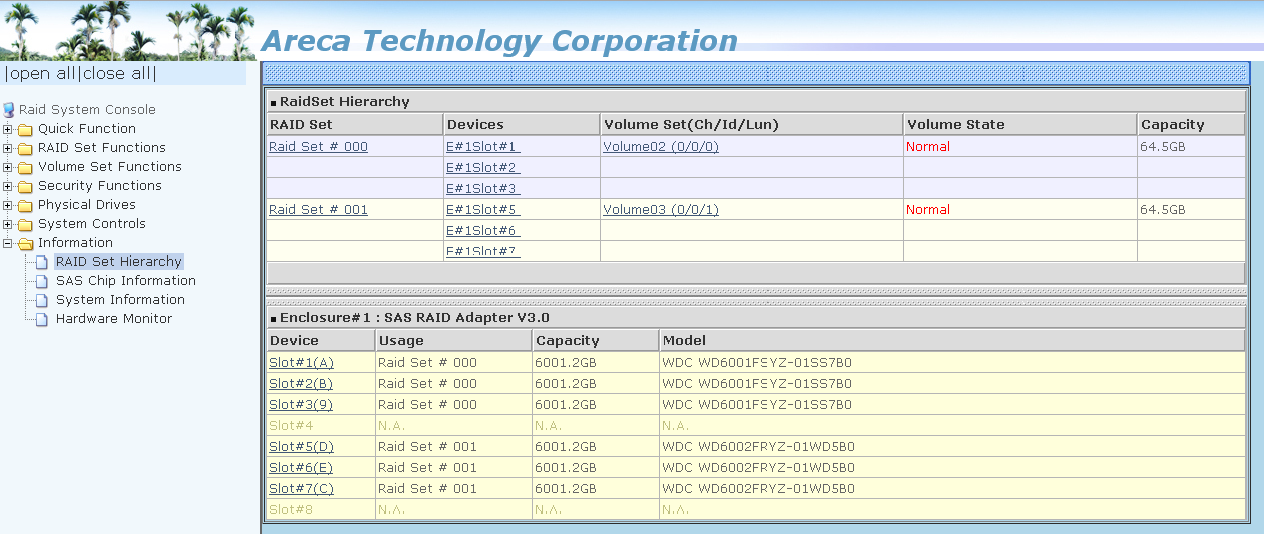1264x534 pixels.
Task: Click the RAID Set Functions folder icon
Action: (x=25, y=148)
